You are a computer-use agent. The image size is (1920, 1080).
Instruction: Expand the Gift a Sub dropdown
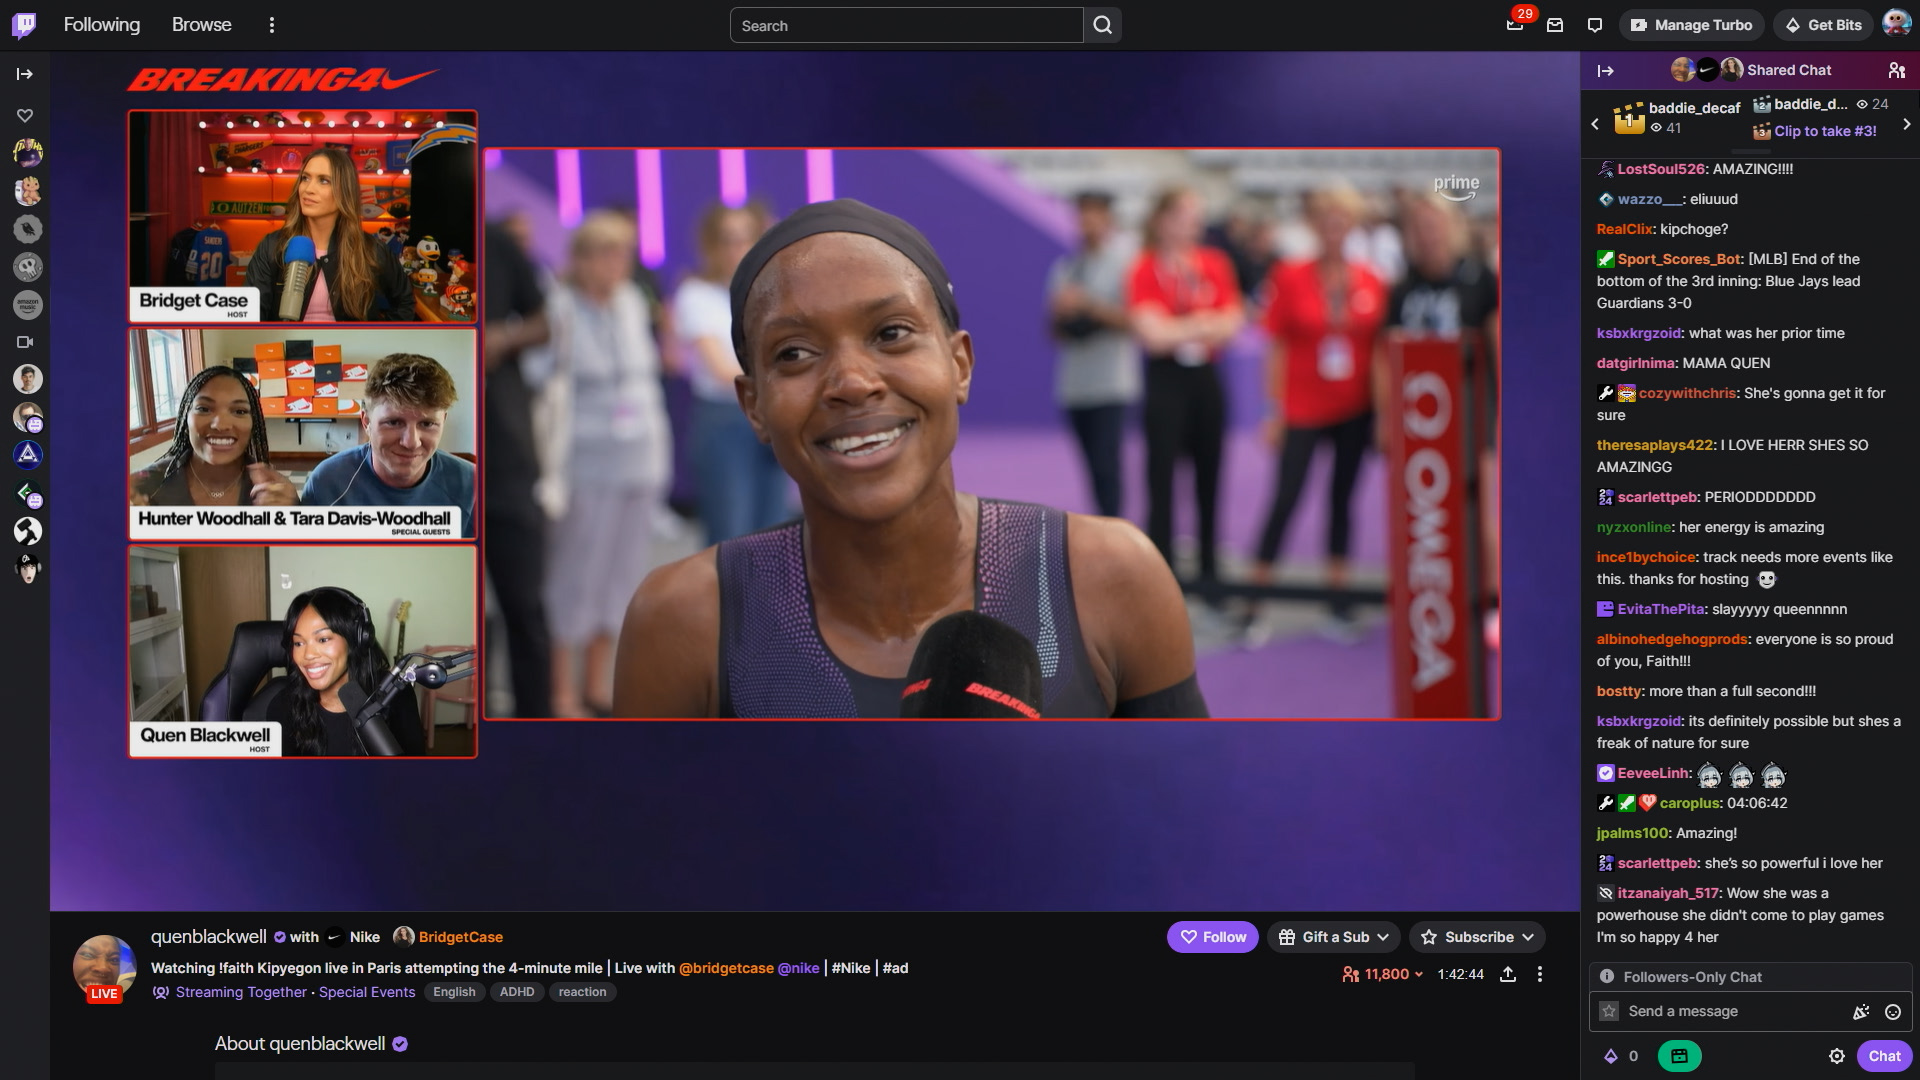[1335, 937]
